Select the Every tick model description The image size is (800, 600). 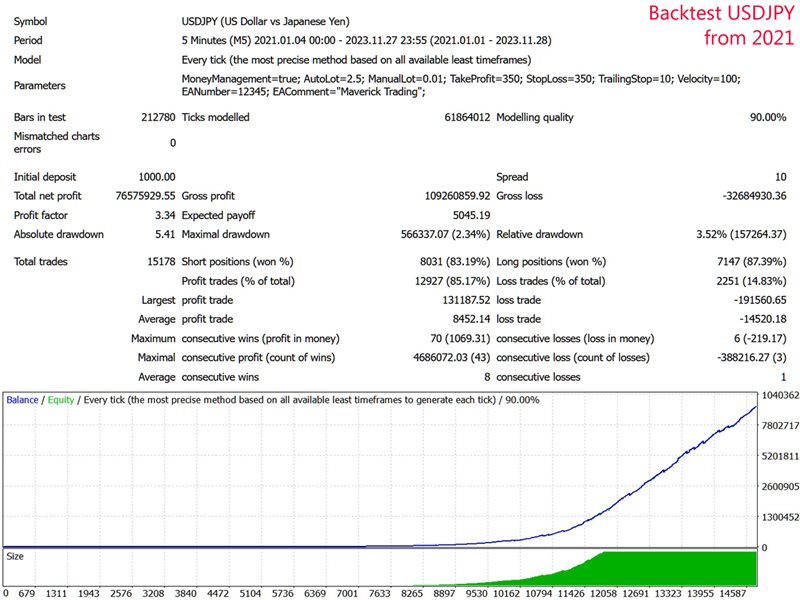pyautogui.click(x=356, y=60)
